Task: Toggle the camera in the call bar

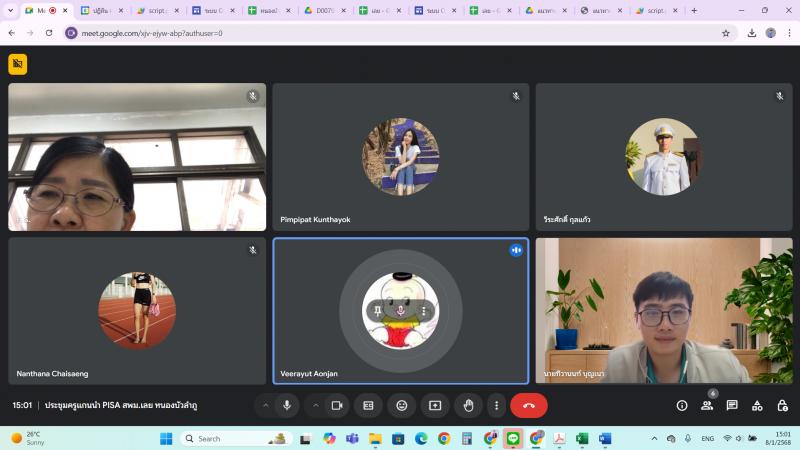Action: [337, 406]
